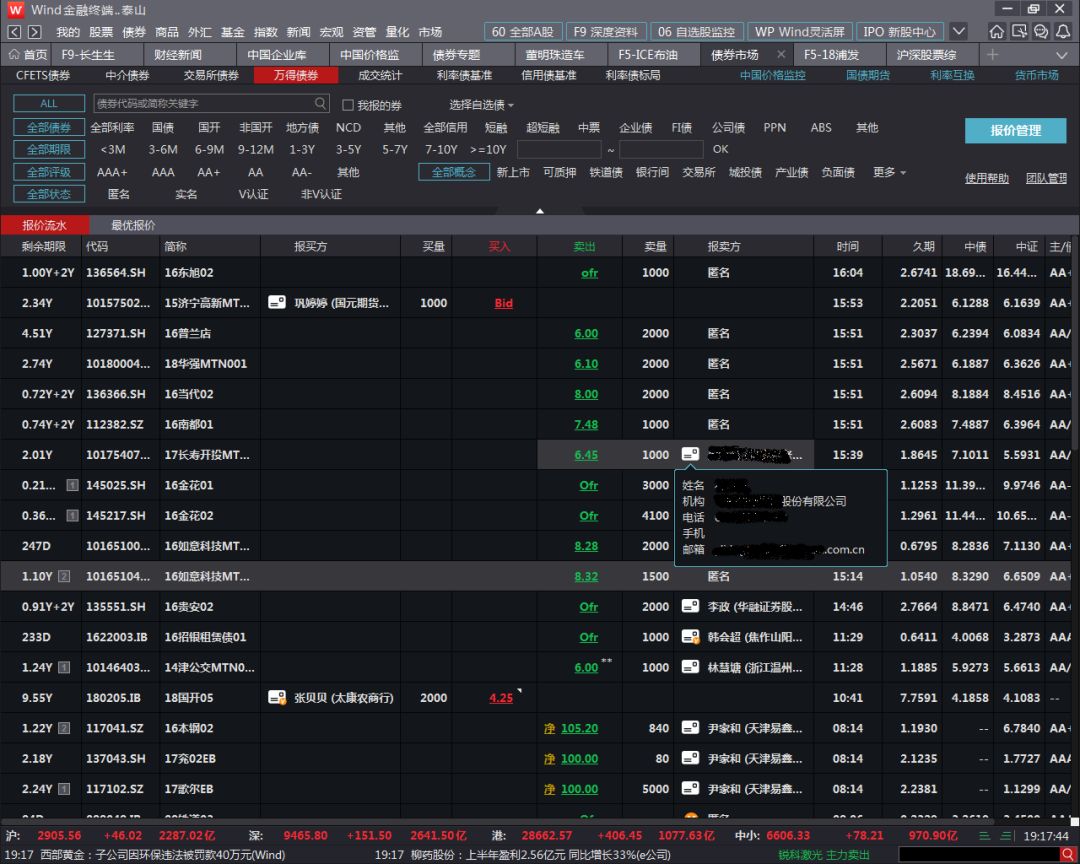Click the second green list icon near clock
Viewport: 1080px width, 864px height.
tap(1006, 836)
